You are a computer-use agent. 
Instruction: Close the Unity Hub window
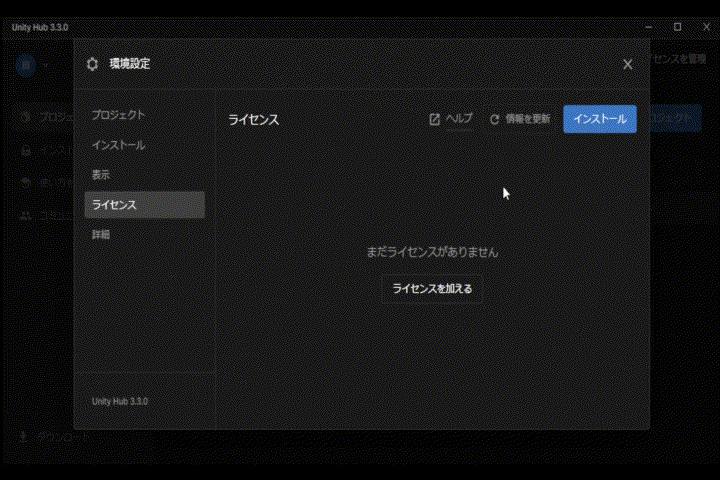(706, 27)
